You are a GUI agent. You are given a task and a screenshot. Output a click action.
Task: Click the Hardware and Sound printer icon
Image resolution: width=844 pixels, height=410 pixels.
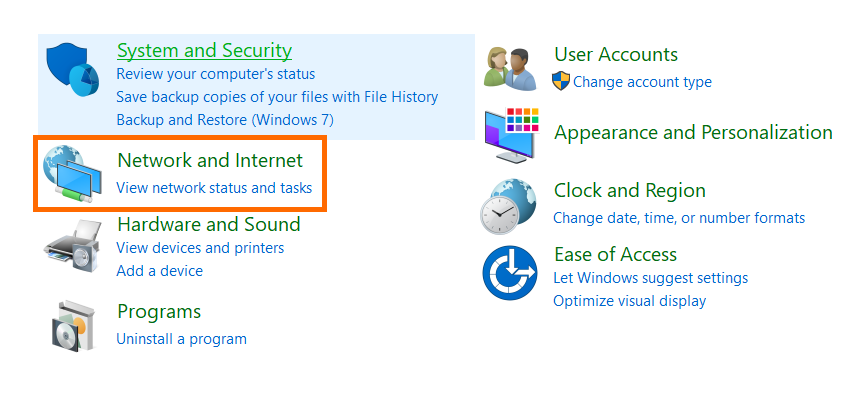73,242
